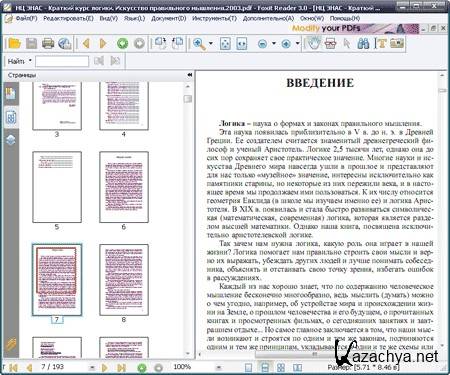Open the Layers side panel
The height and width of the screenshot is (375, 450).
coord(11,140)
